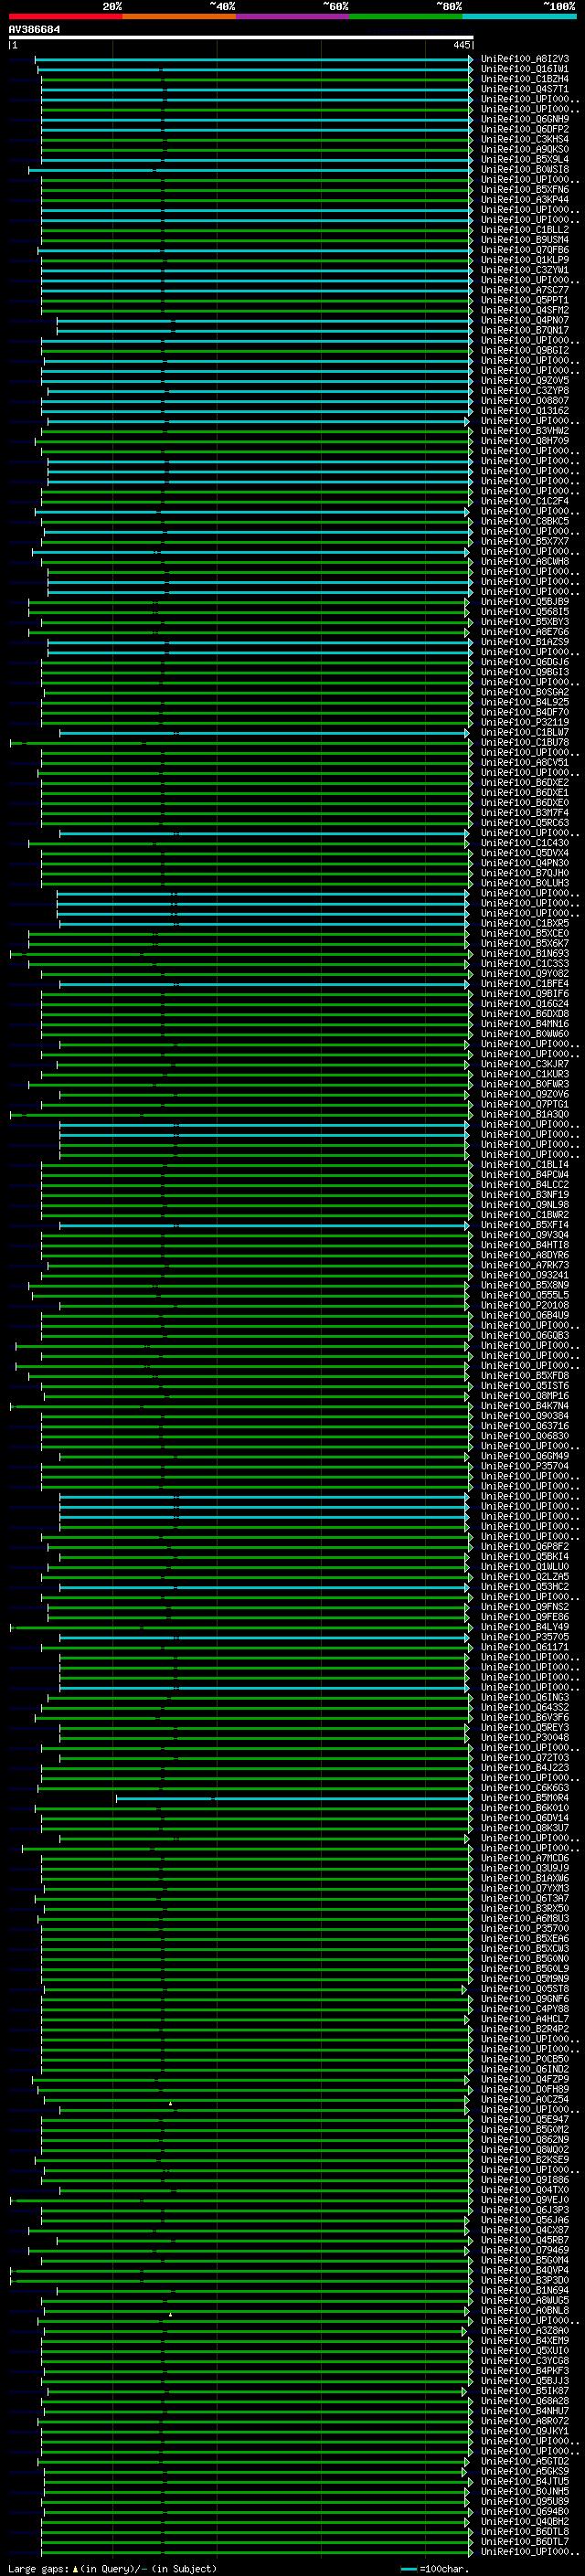The height and width of the screenshot is (2576, 585).
Task: Select the hit UniRef100_B0FWR3
Action: (525, 1084)
